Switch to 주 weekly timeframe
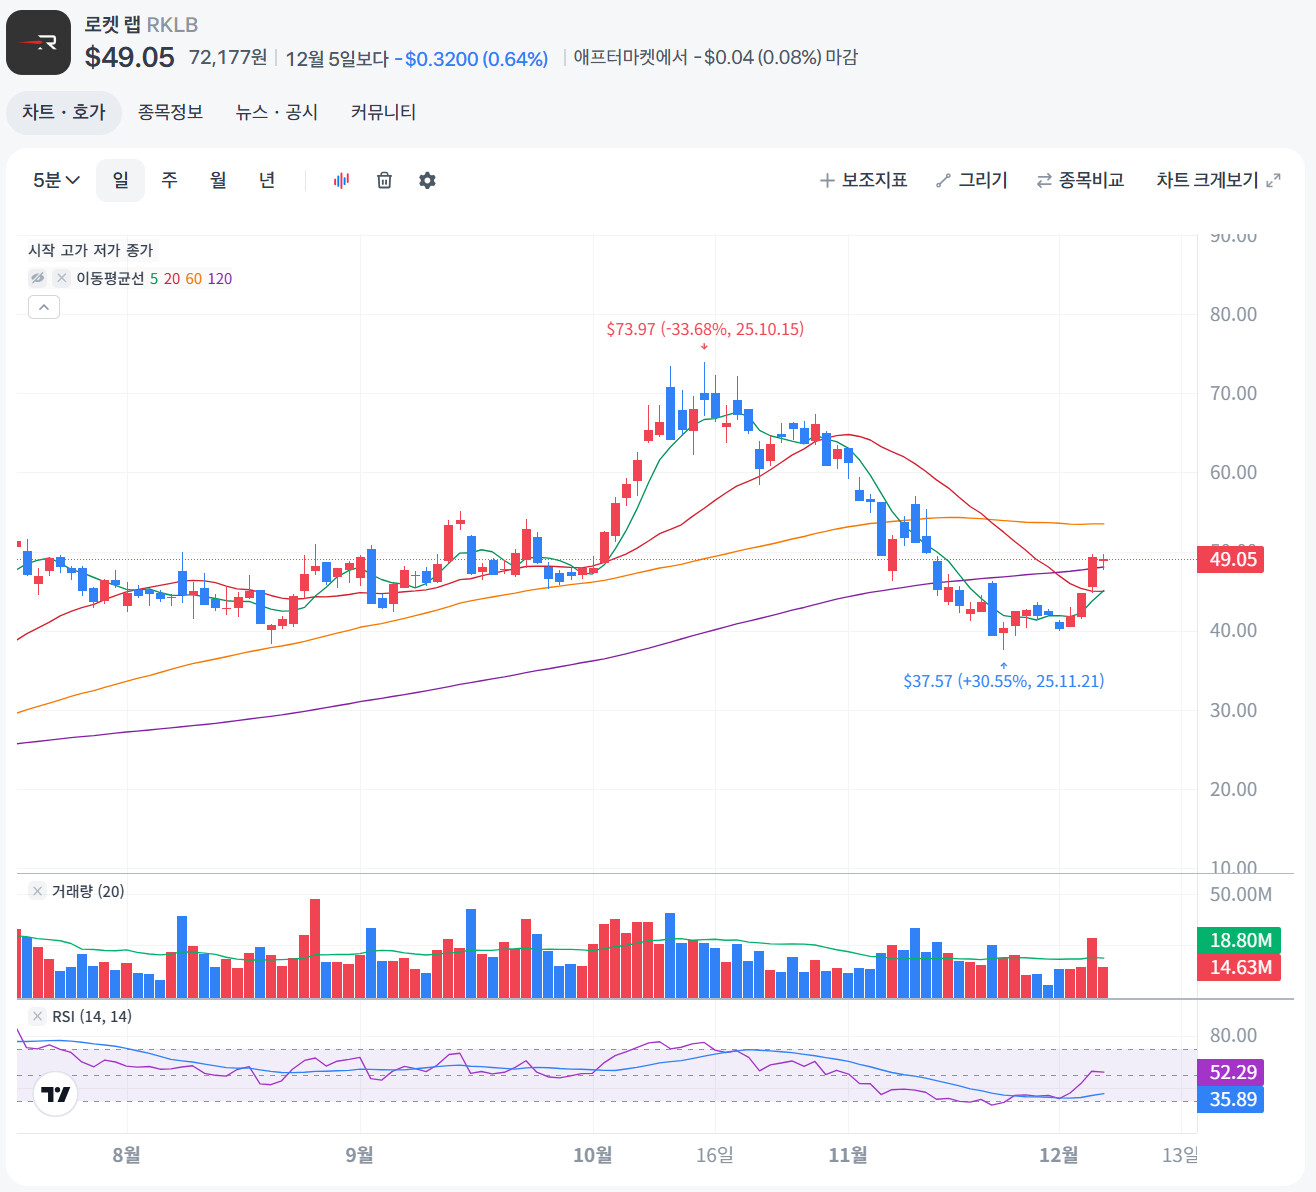1316x1192 pixels. tap(169, 180)
